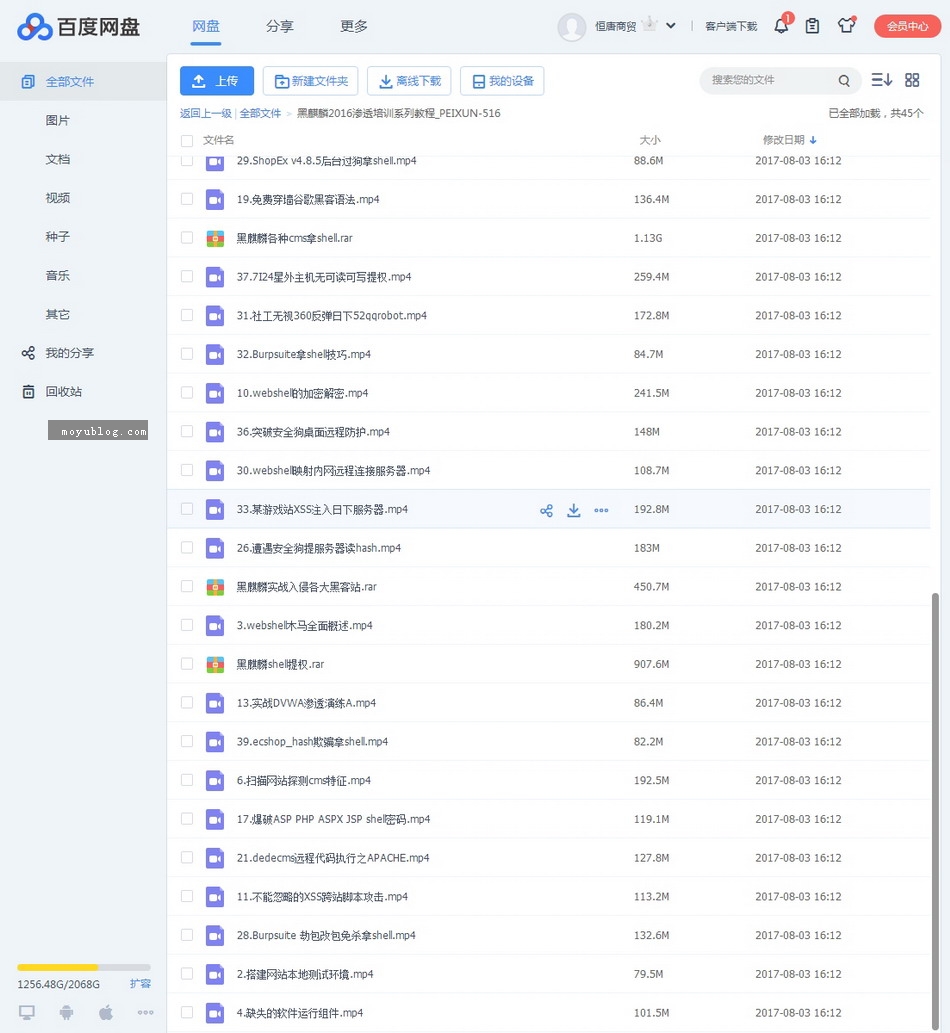This screenshot has width=950, height=1033.
Task: Select checkbox of 6.扫描网站探测cms特征.mp4
Action: [x=187, y=780]
